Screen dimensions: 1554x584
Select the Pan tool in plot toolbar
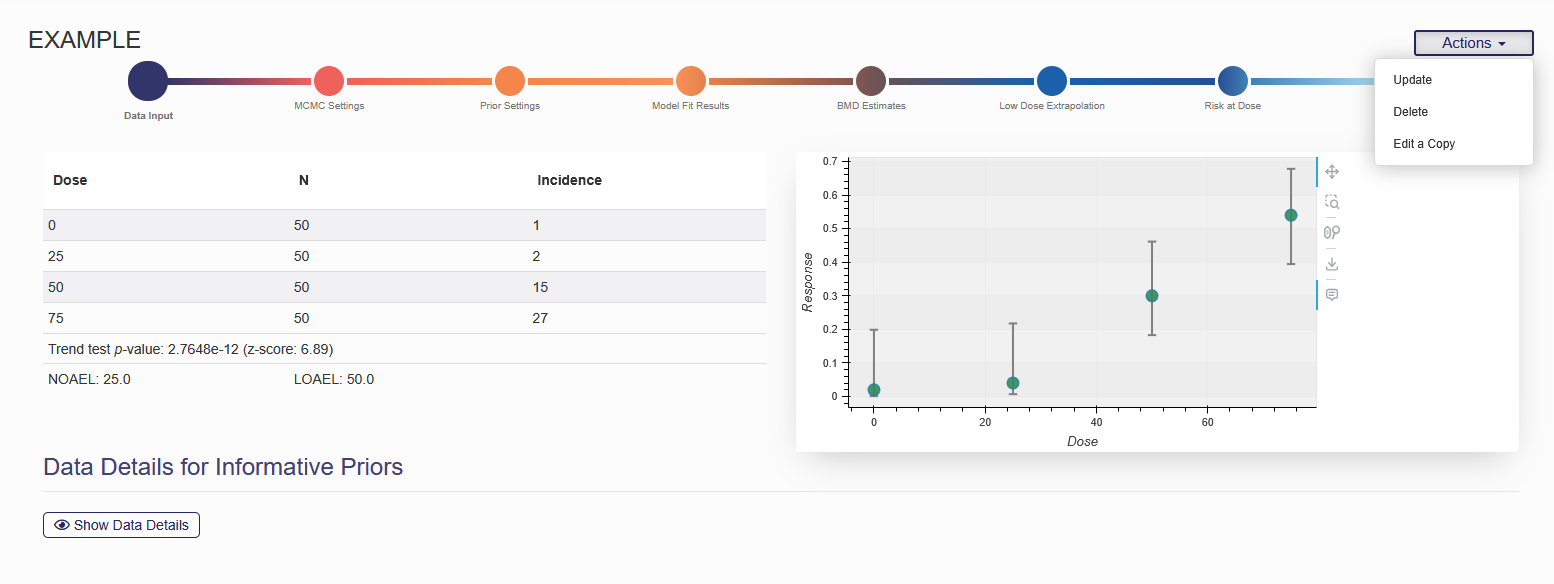pyautogui.click(x=1331, y=172)
